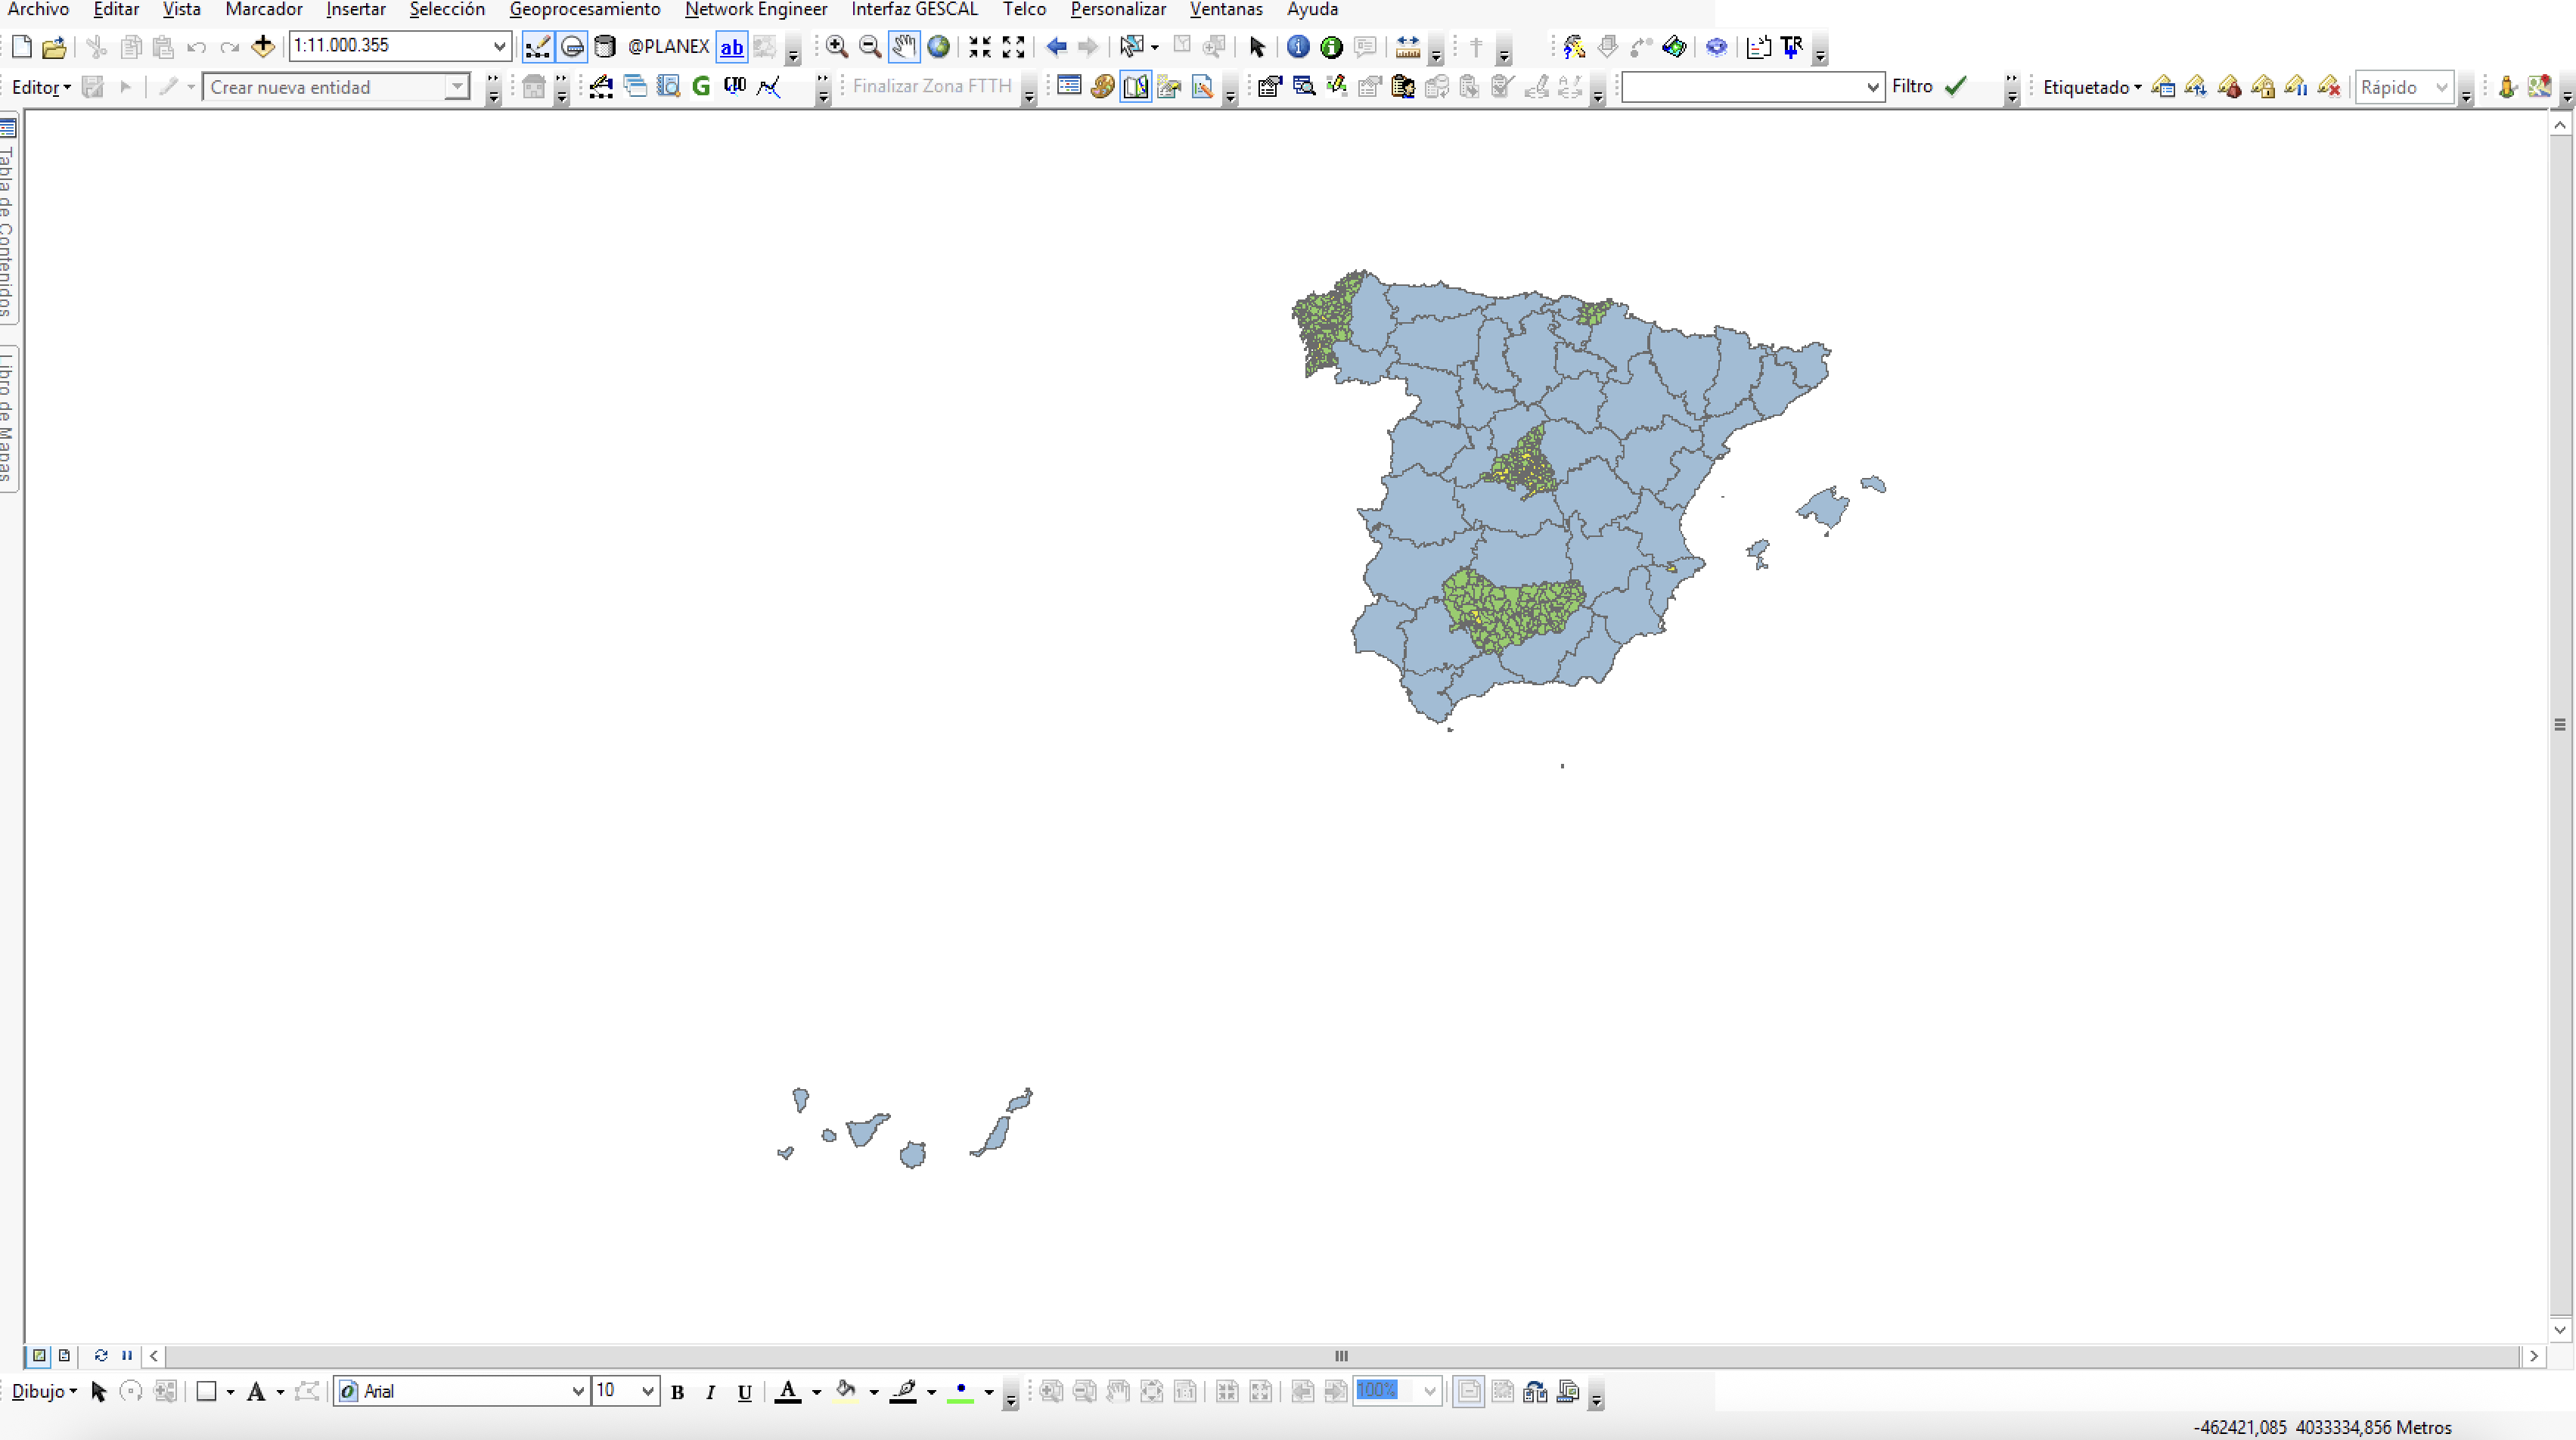The width and height of the screenshot is (2576, 1440).
Task: Toggle Underline text formatting
Action: 744,1391
